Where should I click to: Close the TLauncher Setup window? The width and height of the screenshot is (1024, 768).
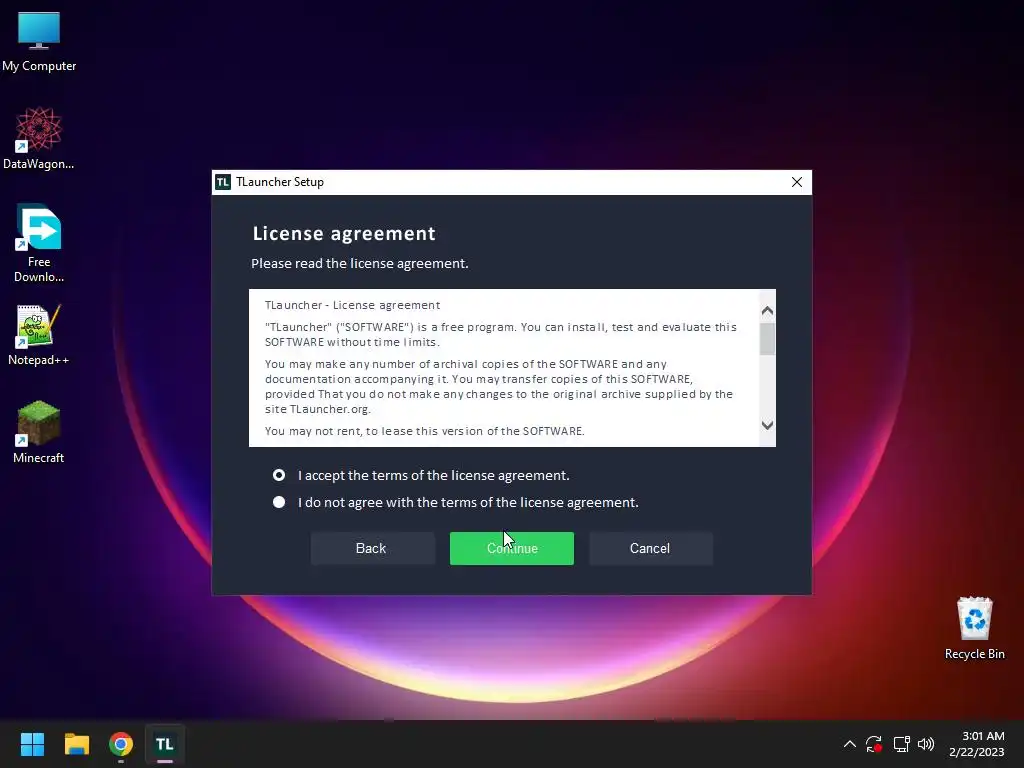[x=797, y=182]
